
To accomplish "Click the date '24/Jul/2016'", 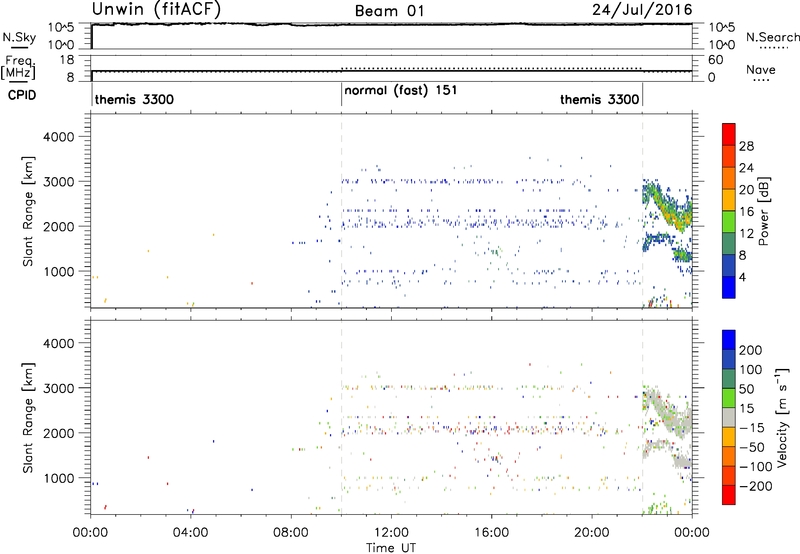I will (x=642, y=9).
